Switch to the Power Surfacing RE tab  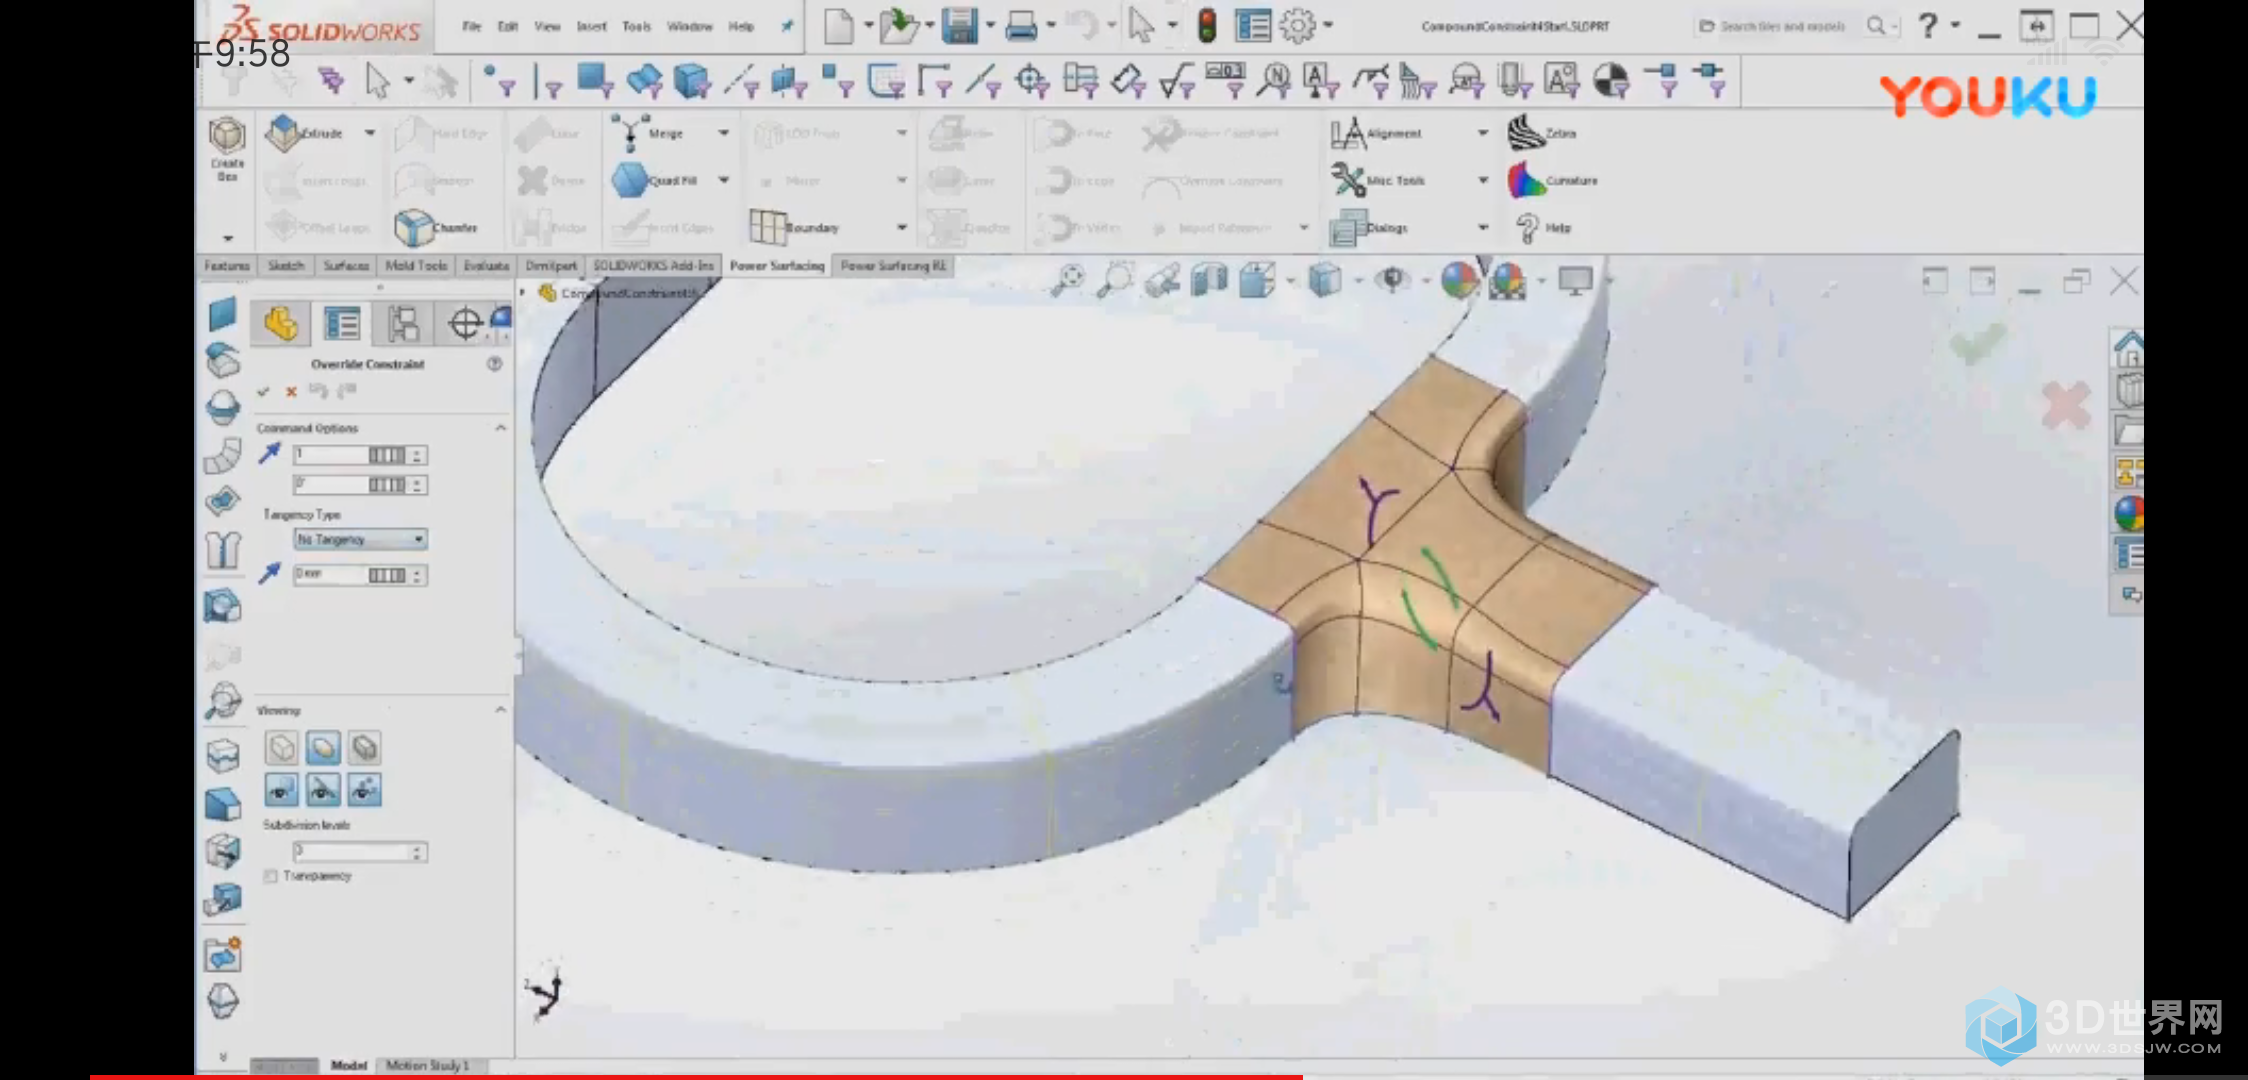click(x=893, y=266)
